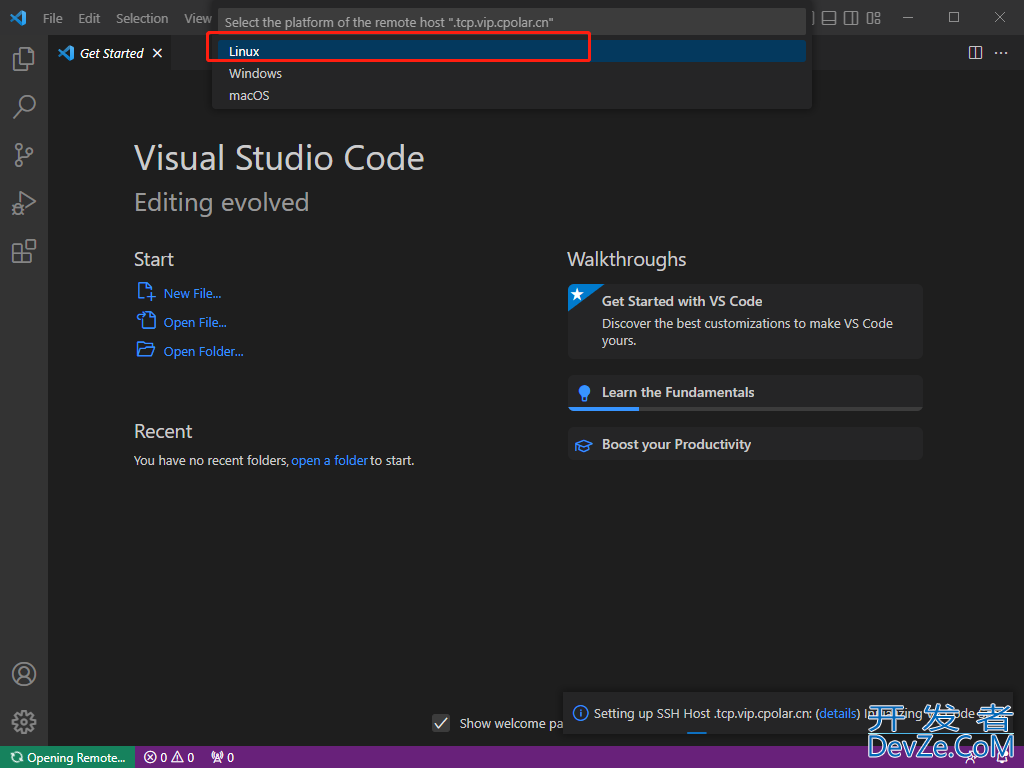The image size is (1024, 768).
Task: Open Learn the Fundamentals walkthrough
Action: click(x=745, y=392)
